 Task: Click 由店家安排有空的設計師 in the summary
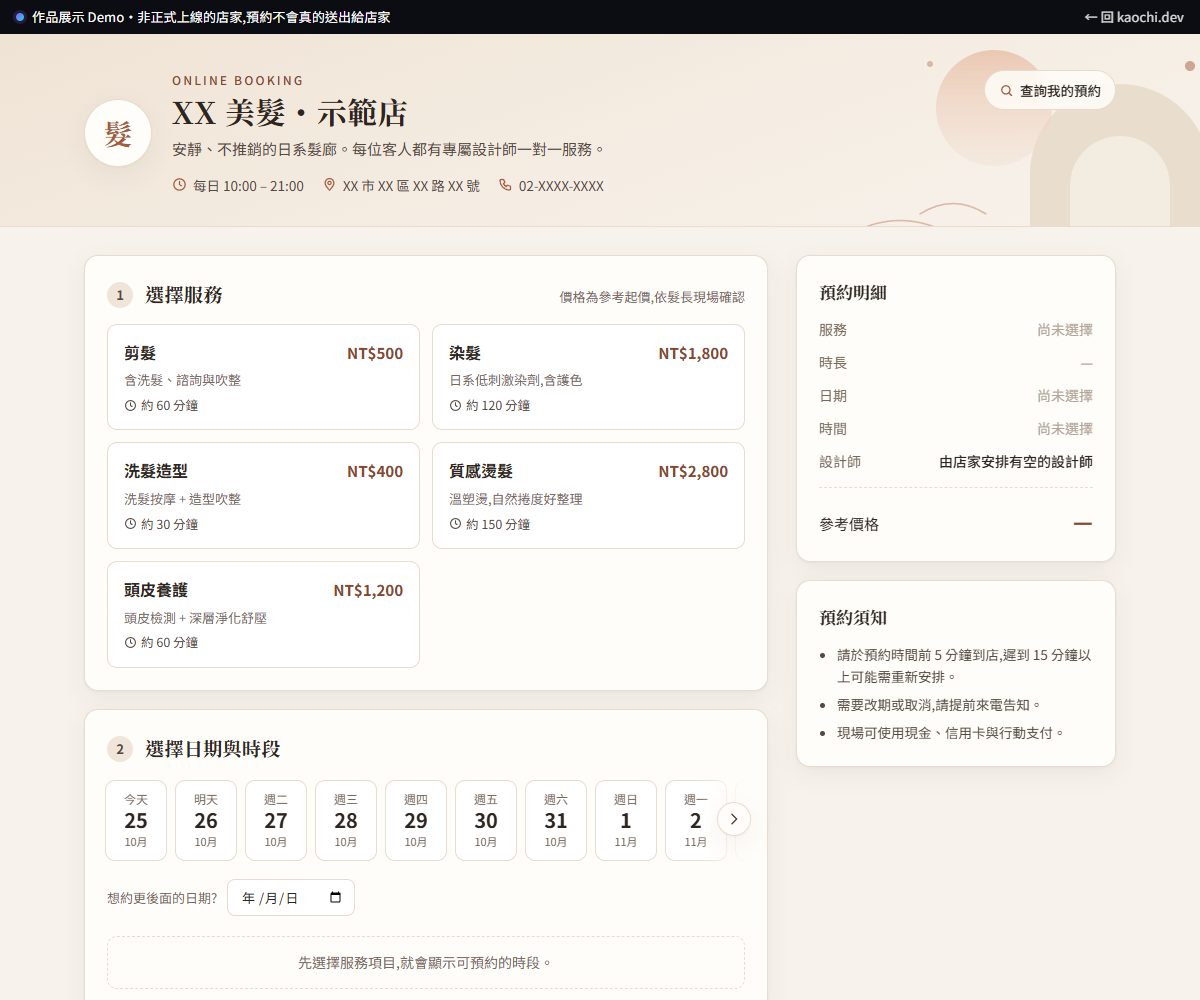tap(1016, 462)
